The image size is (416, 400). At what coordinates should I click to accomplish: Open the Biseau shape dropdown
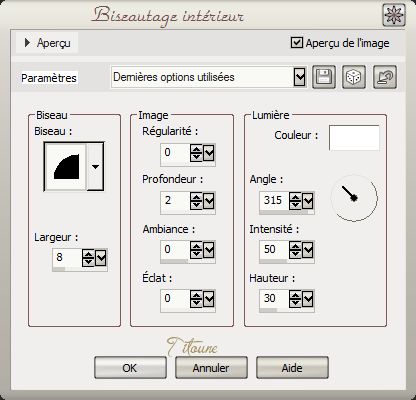95,167
